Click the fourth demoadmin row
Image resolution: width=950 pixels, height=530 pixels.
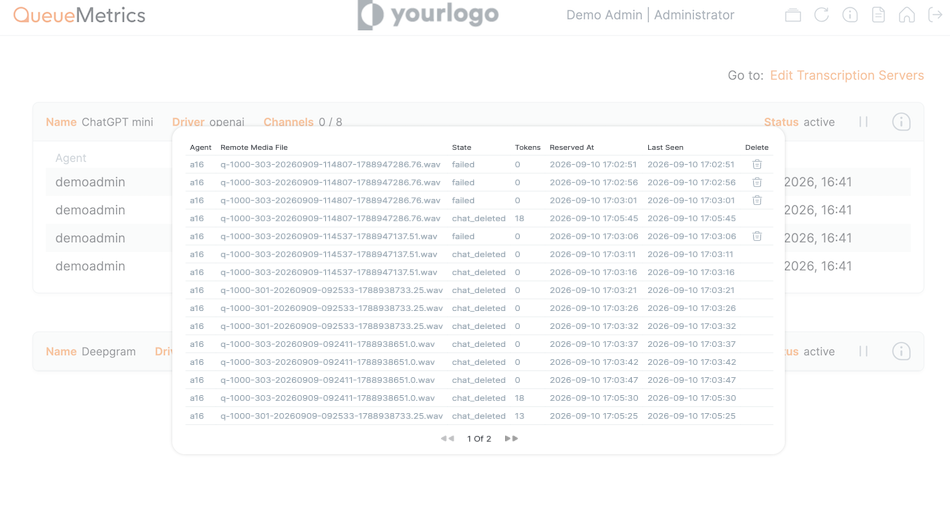[x=90, y=266]
